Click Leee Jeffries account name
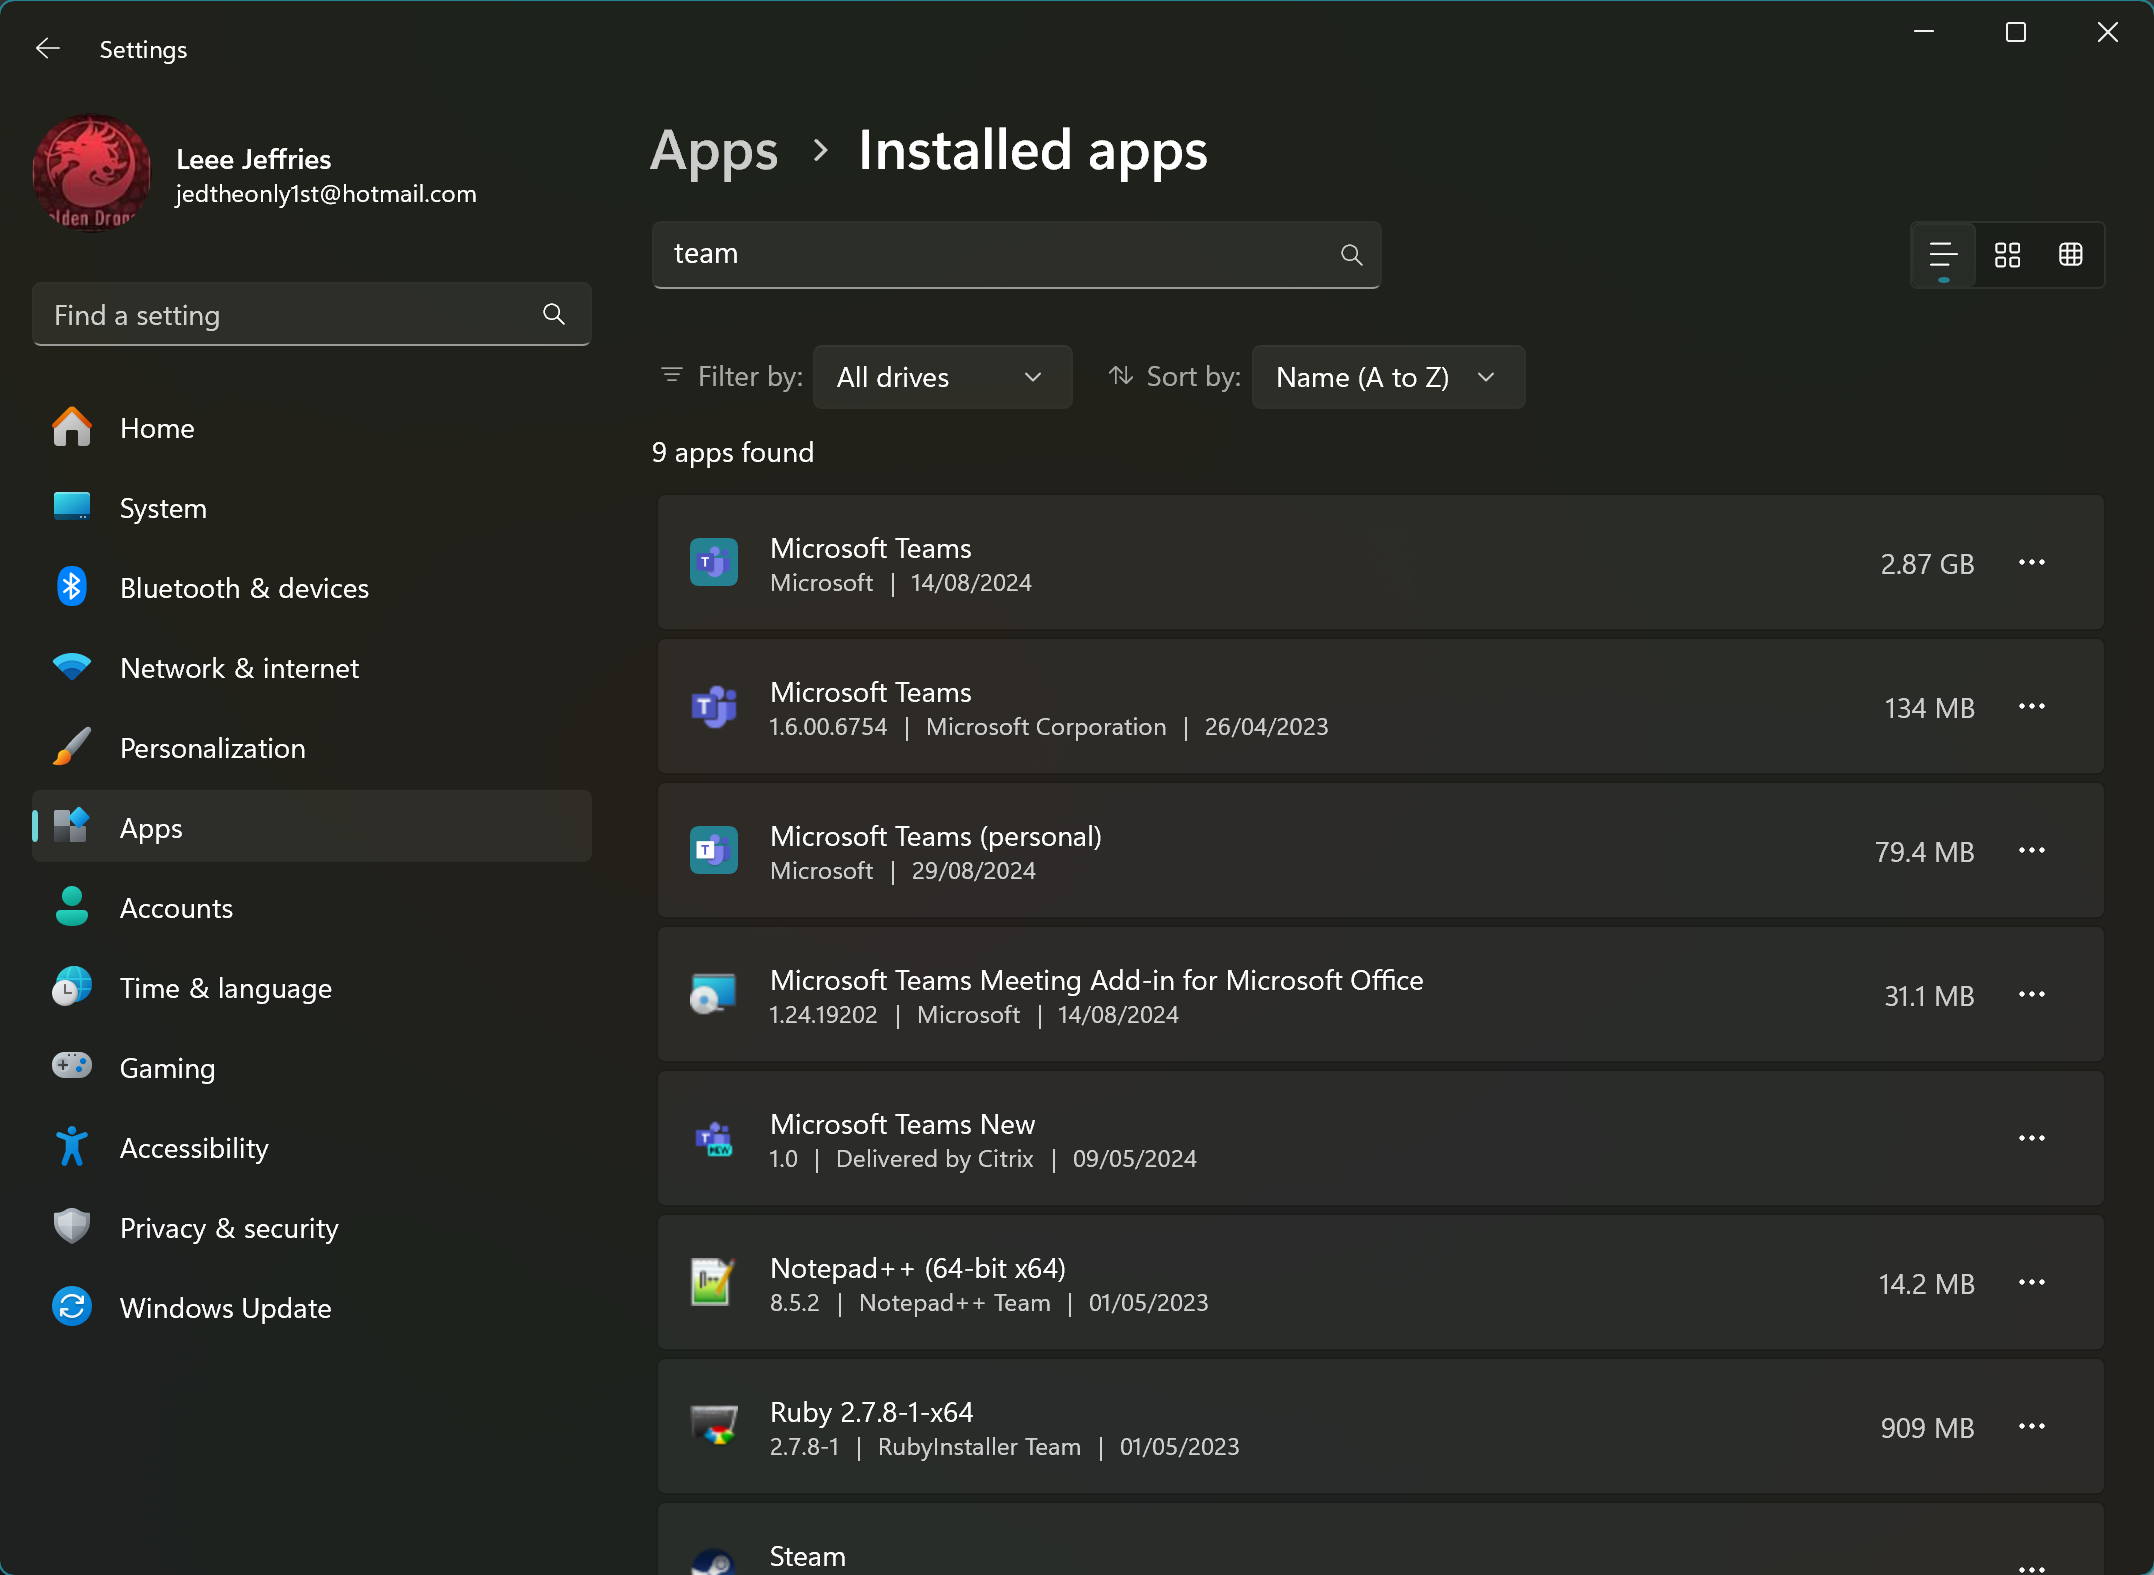The height and width of the screenshot is (1575, 2154). tap(253, 159)
